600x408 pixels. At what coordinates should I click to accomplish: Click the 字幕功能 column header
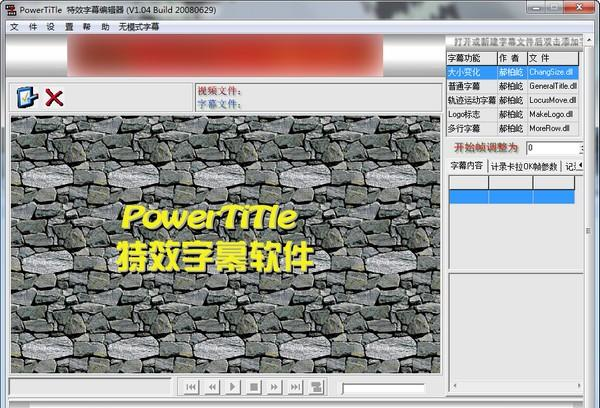[472, 58]
